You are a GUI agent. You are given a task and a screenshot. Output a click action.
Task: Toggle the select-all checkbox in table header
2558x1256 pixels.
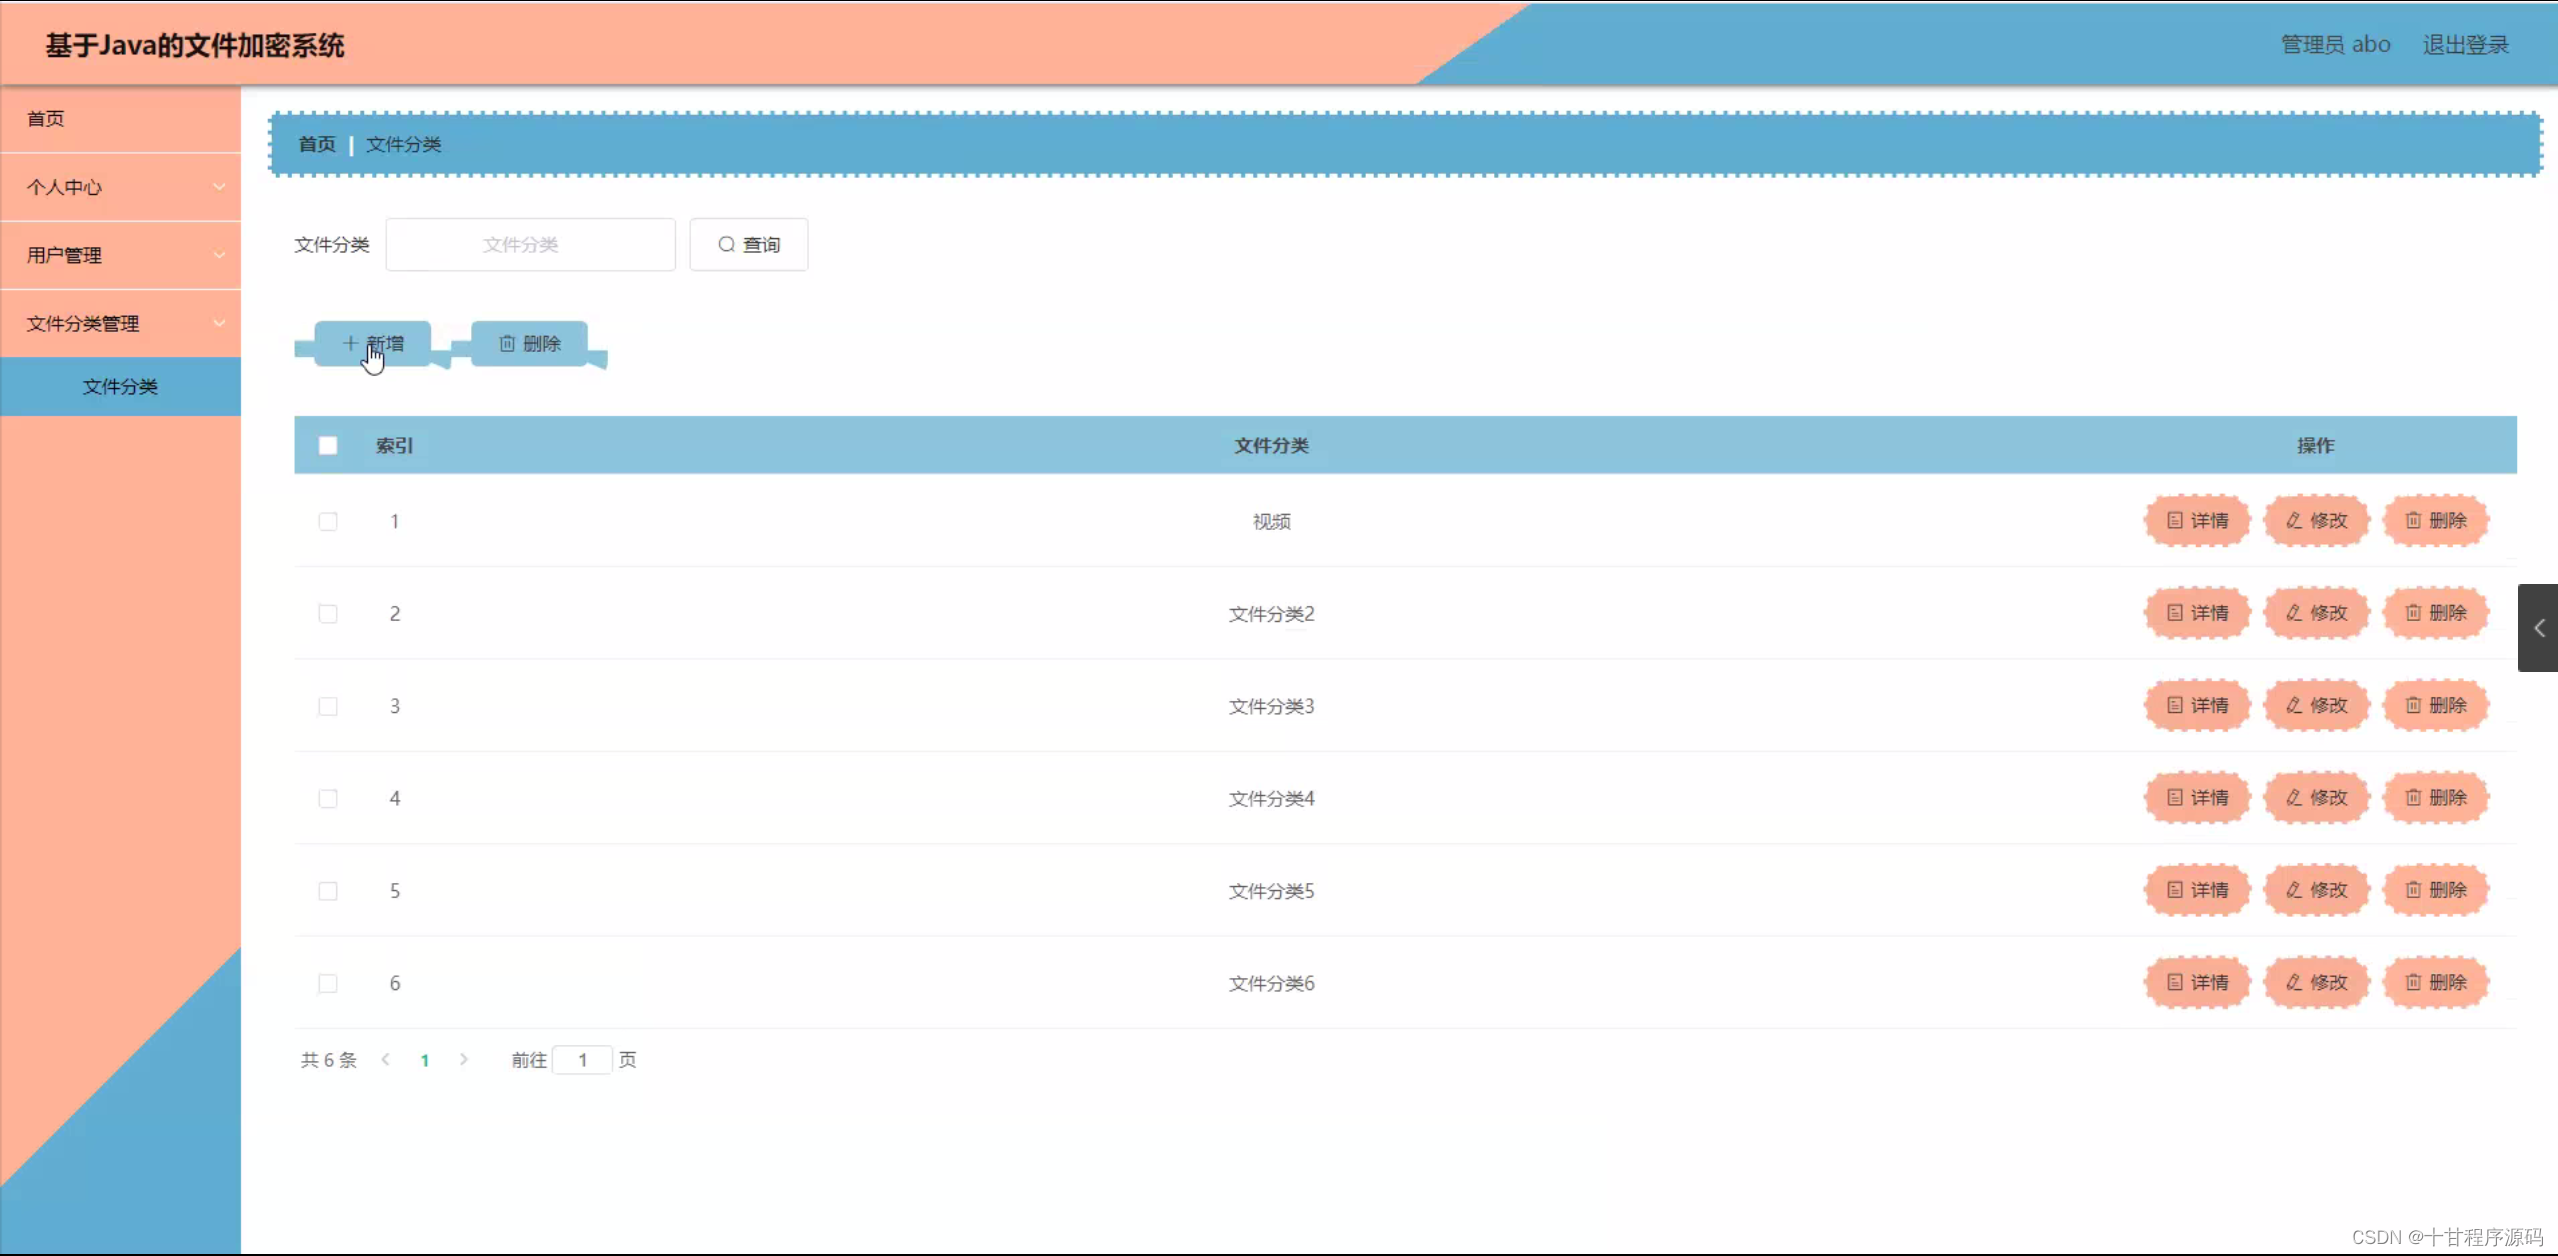pyautogui.click(x=328, y=446)
